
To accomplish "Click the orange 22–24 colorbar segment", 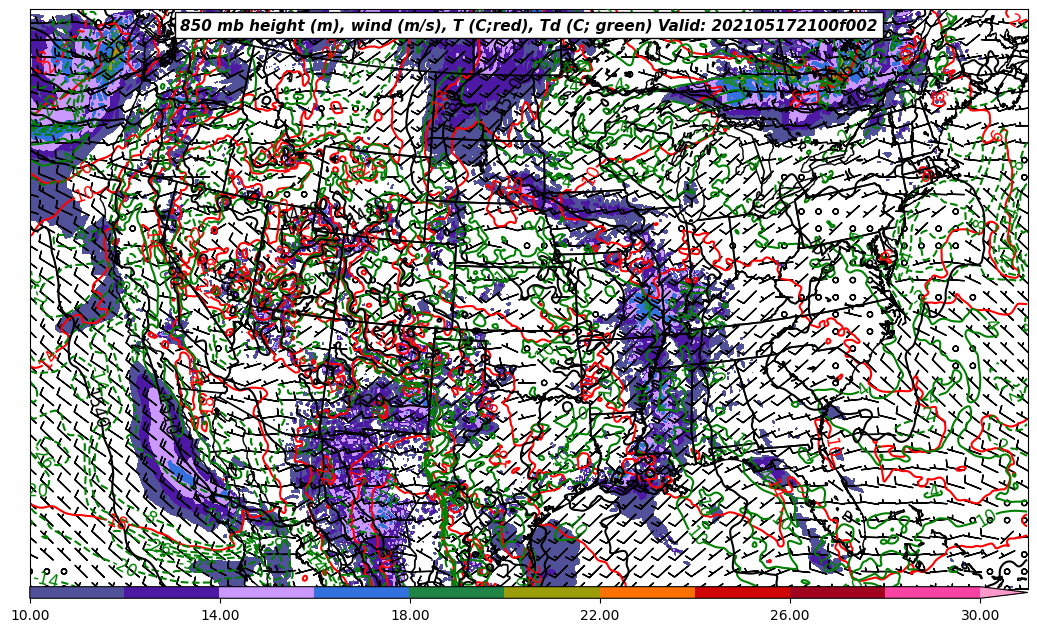I will (647, 593).
